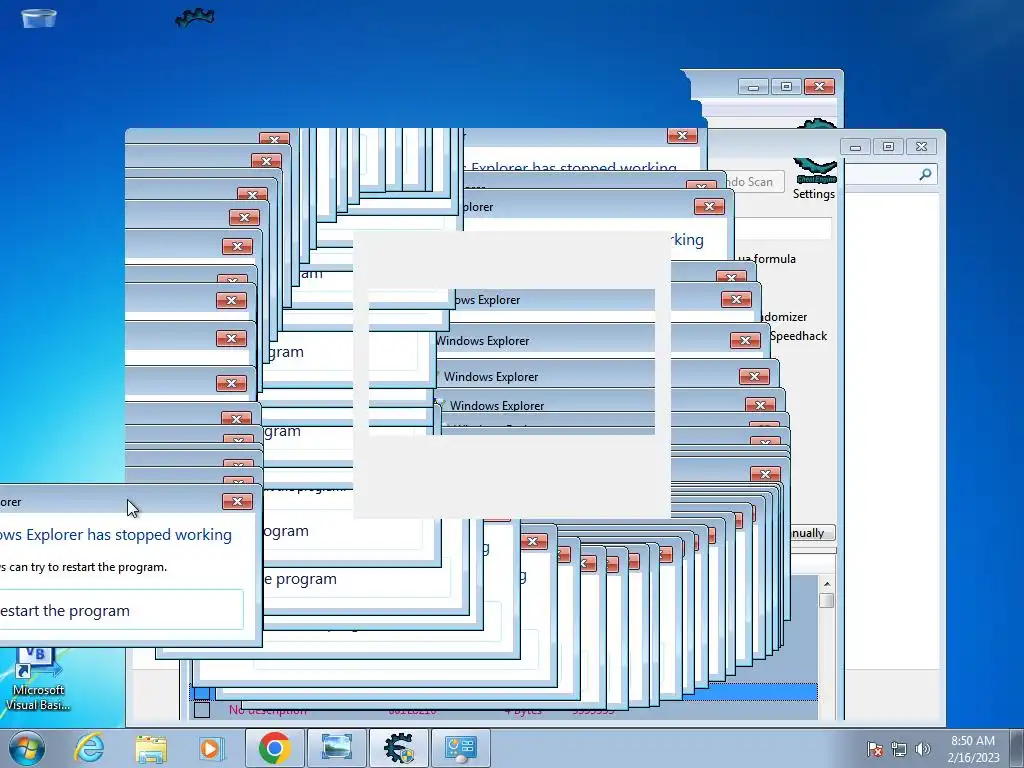Viewport: 1024px width, 768px height.
Task: Open the clock showing 8:50 AM
Action: coord(973,748)
